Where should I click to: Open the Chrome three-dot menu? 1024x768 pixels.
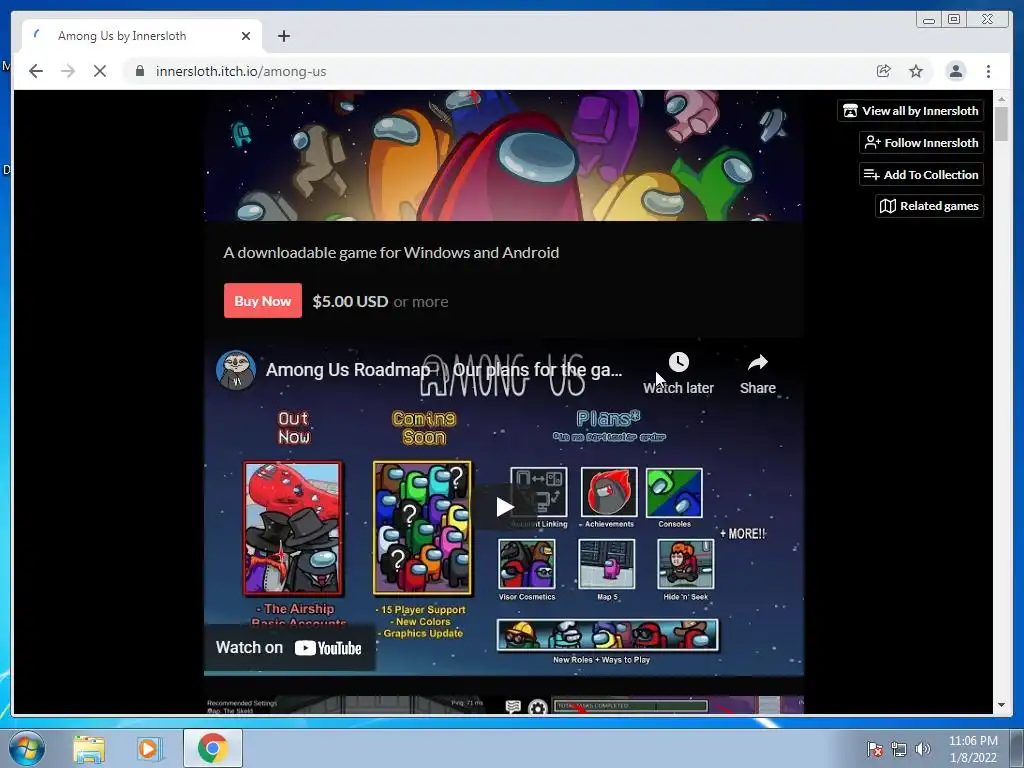989,71
